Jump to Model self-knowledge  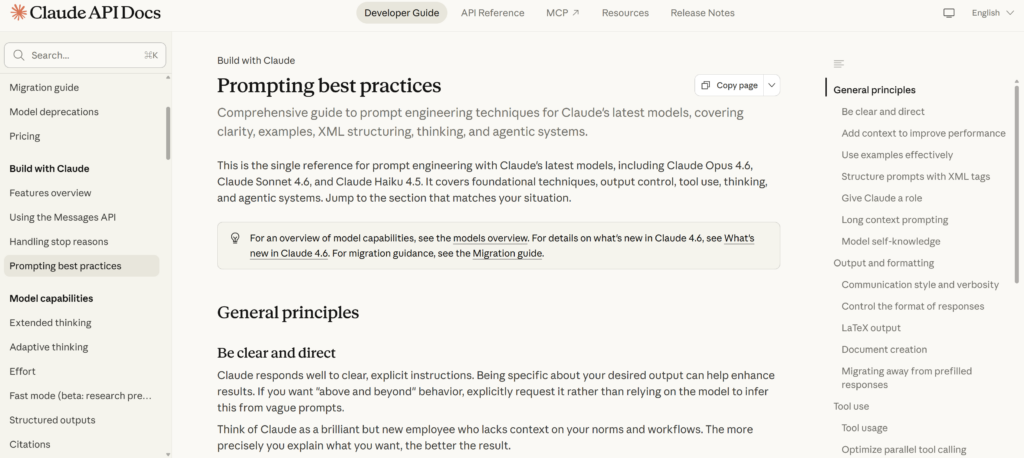click(891, 242)
